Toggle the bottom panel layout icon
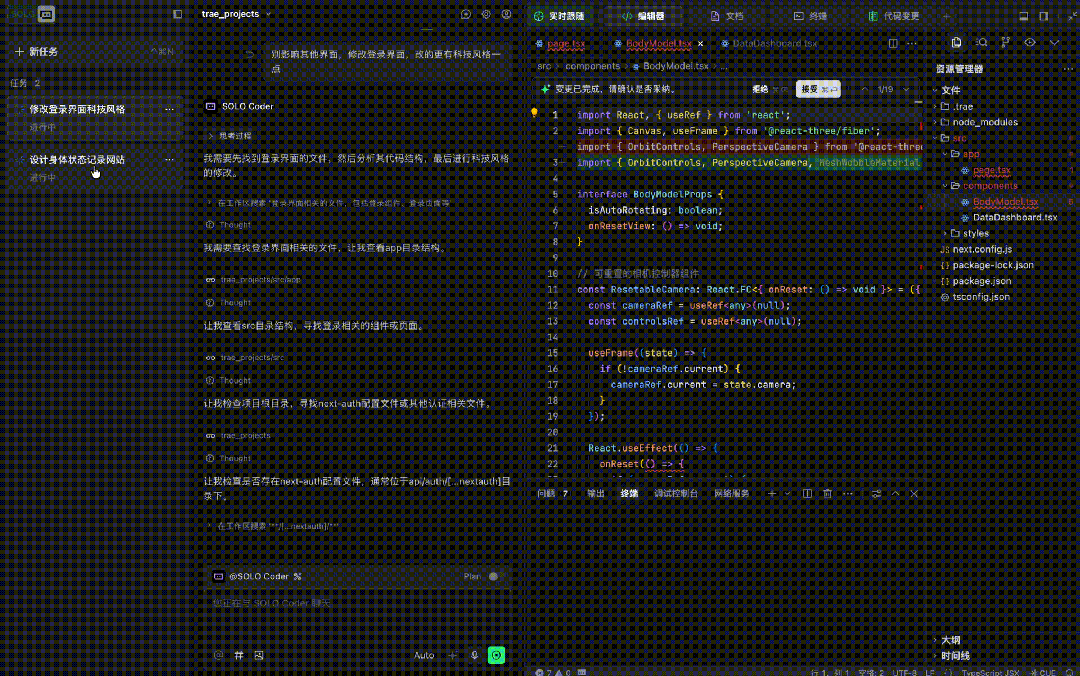The image size is (1080, 676). 1023,16
